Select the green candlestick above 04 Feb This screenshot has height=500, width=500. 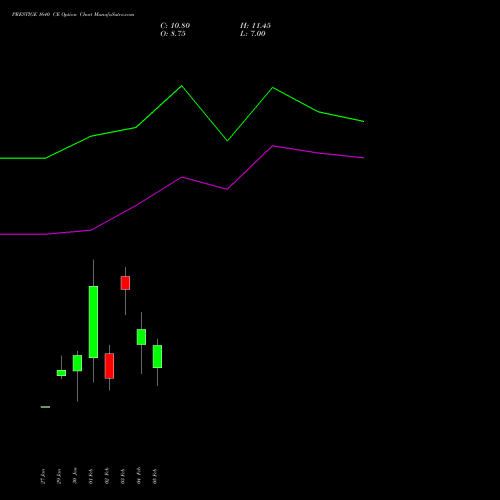click(x=141, y=337)
